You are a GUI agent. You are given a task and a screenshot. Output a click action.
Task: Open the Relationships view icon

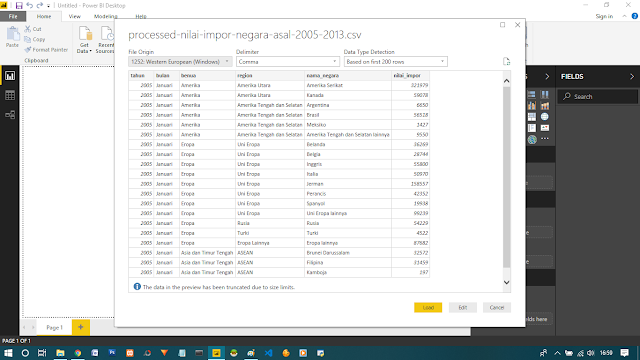pos(10,115)
